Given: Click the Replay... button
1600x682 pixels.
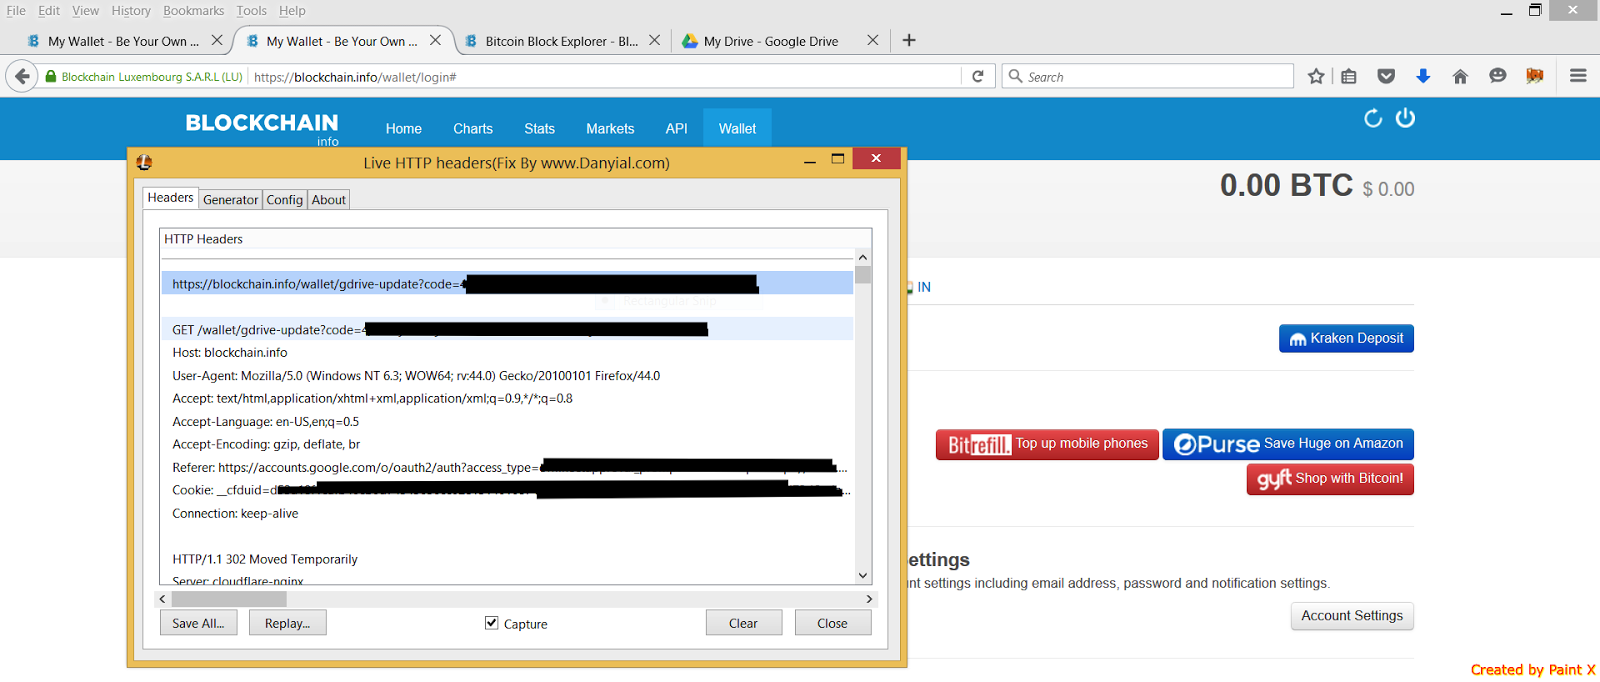Looking at the screenshot, I should tap(287, 623).
